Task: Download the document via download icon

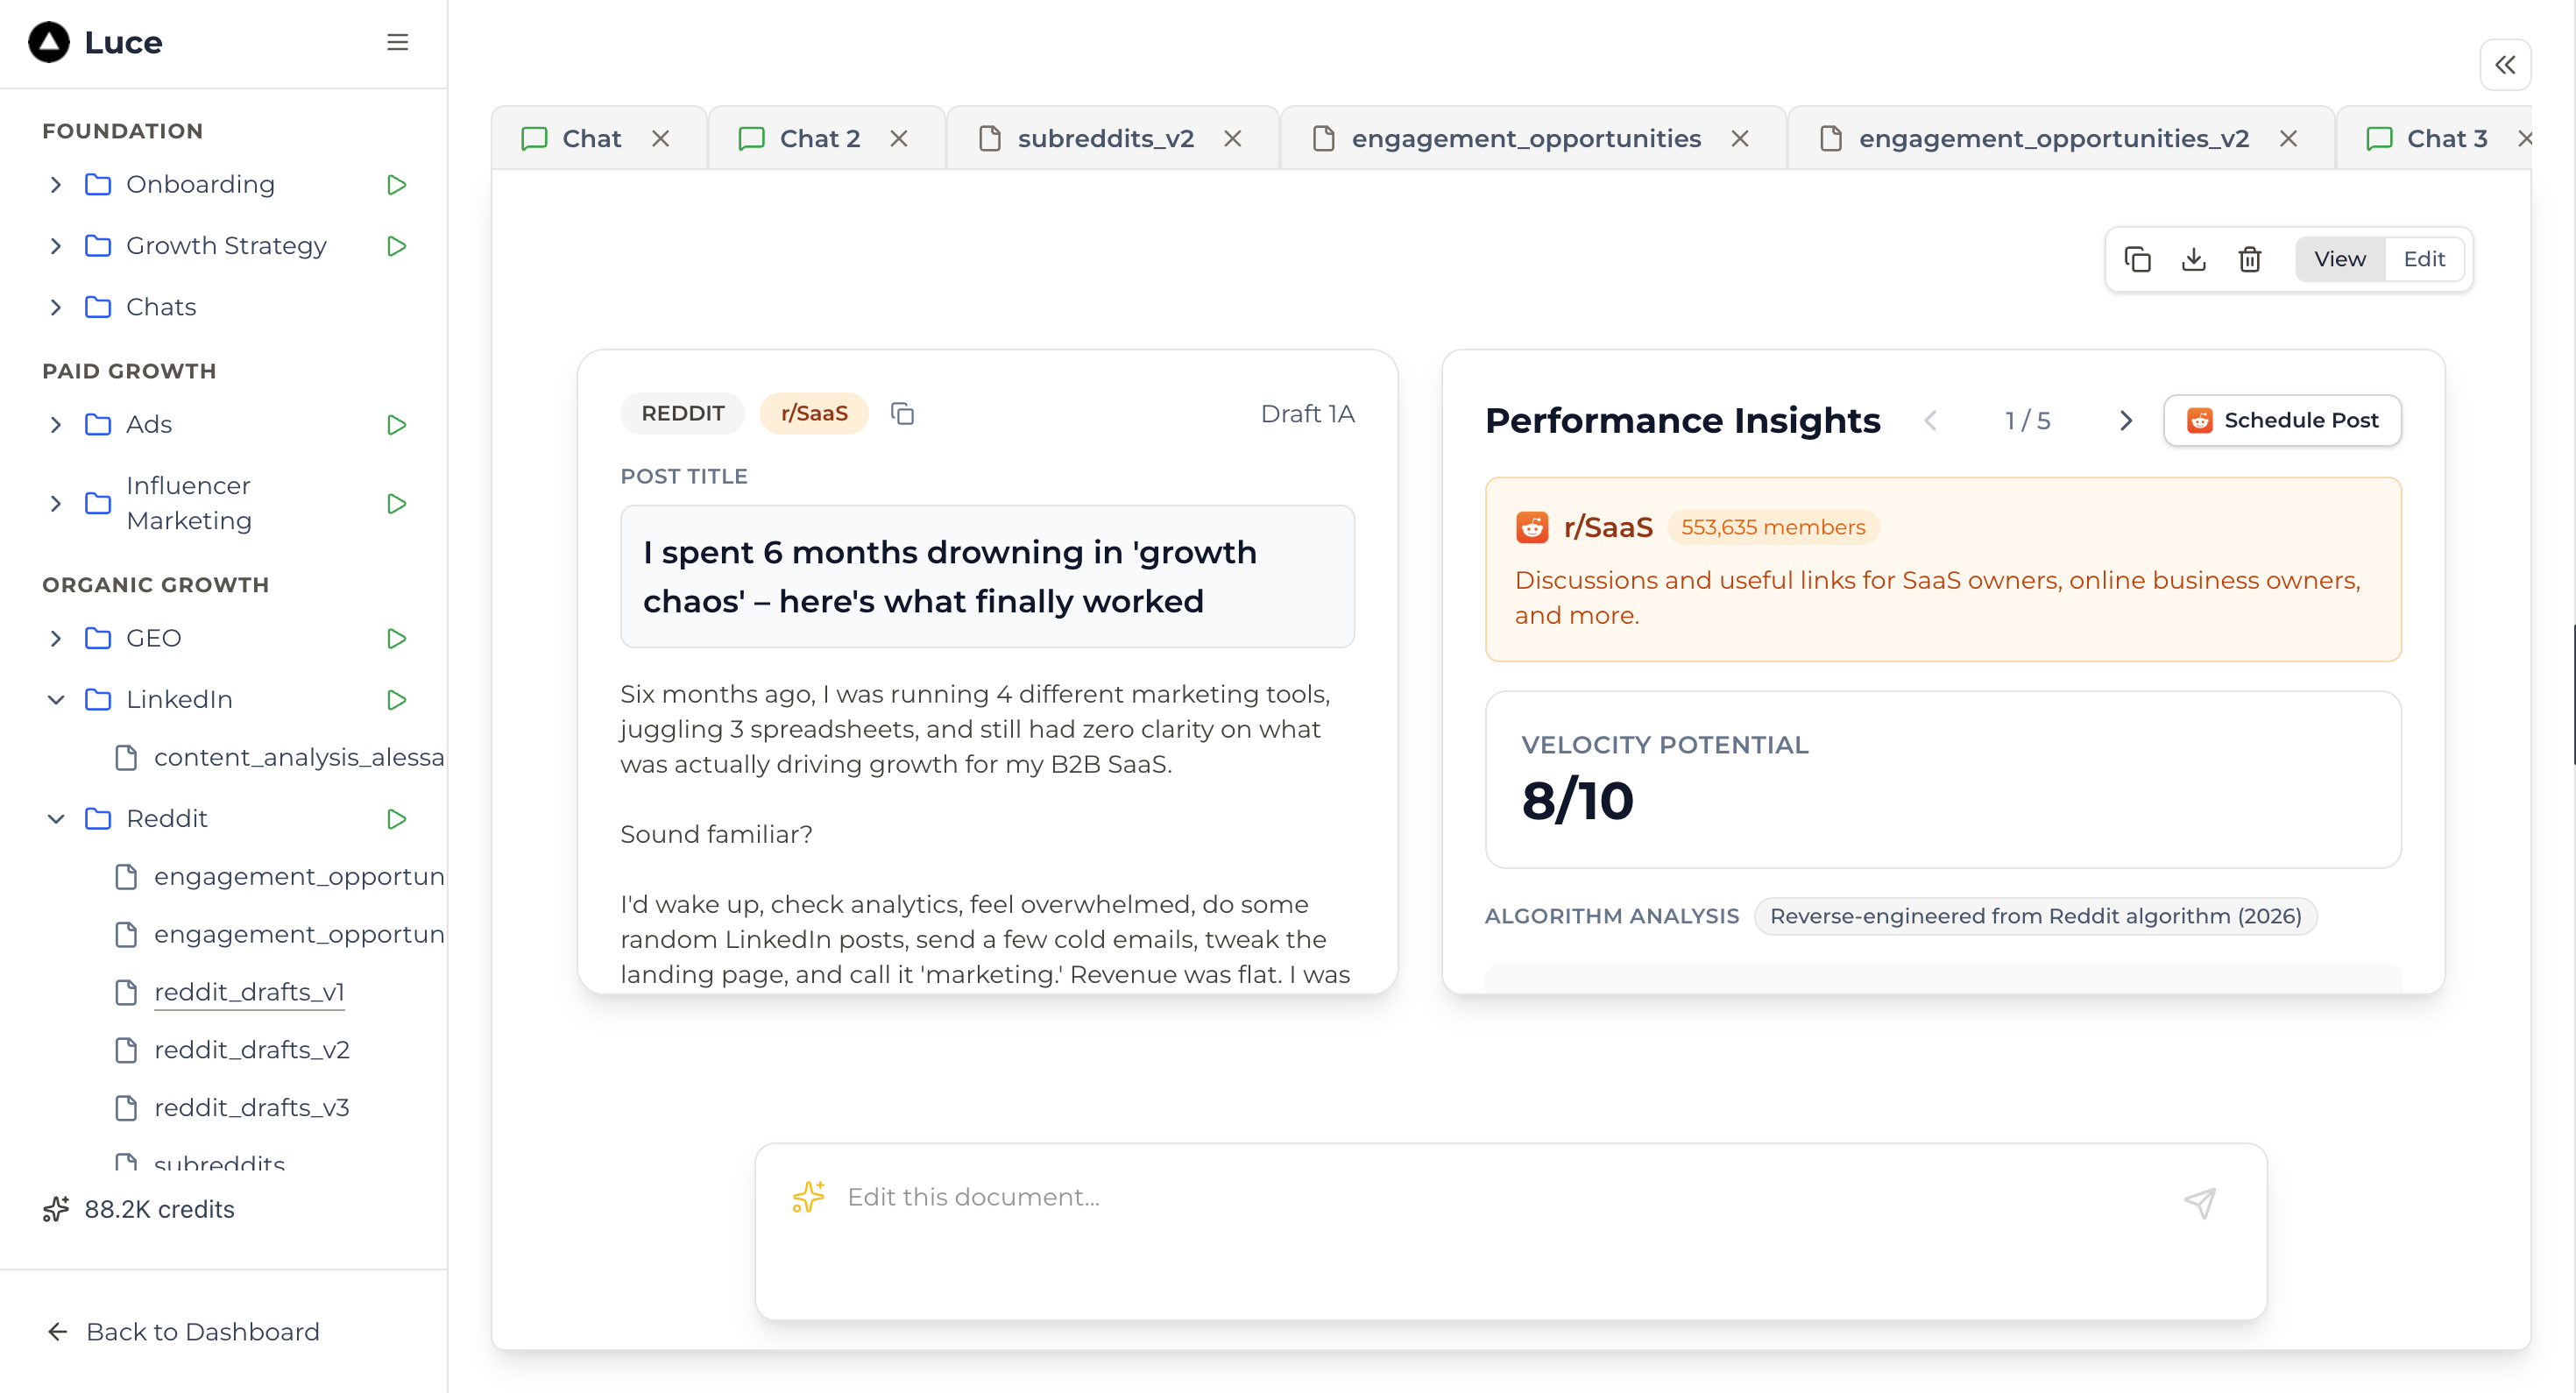Action: coord(2193,259)
